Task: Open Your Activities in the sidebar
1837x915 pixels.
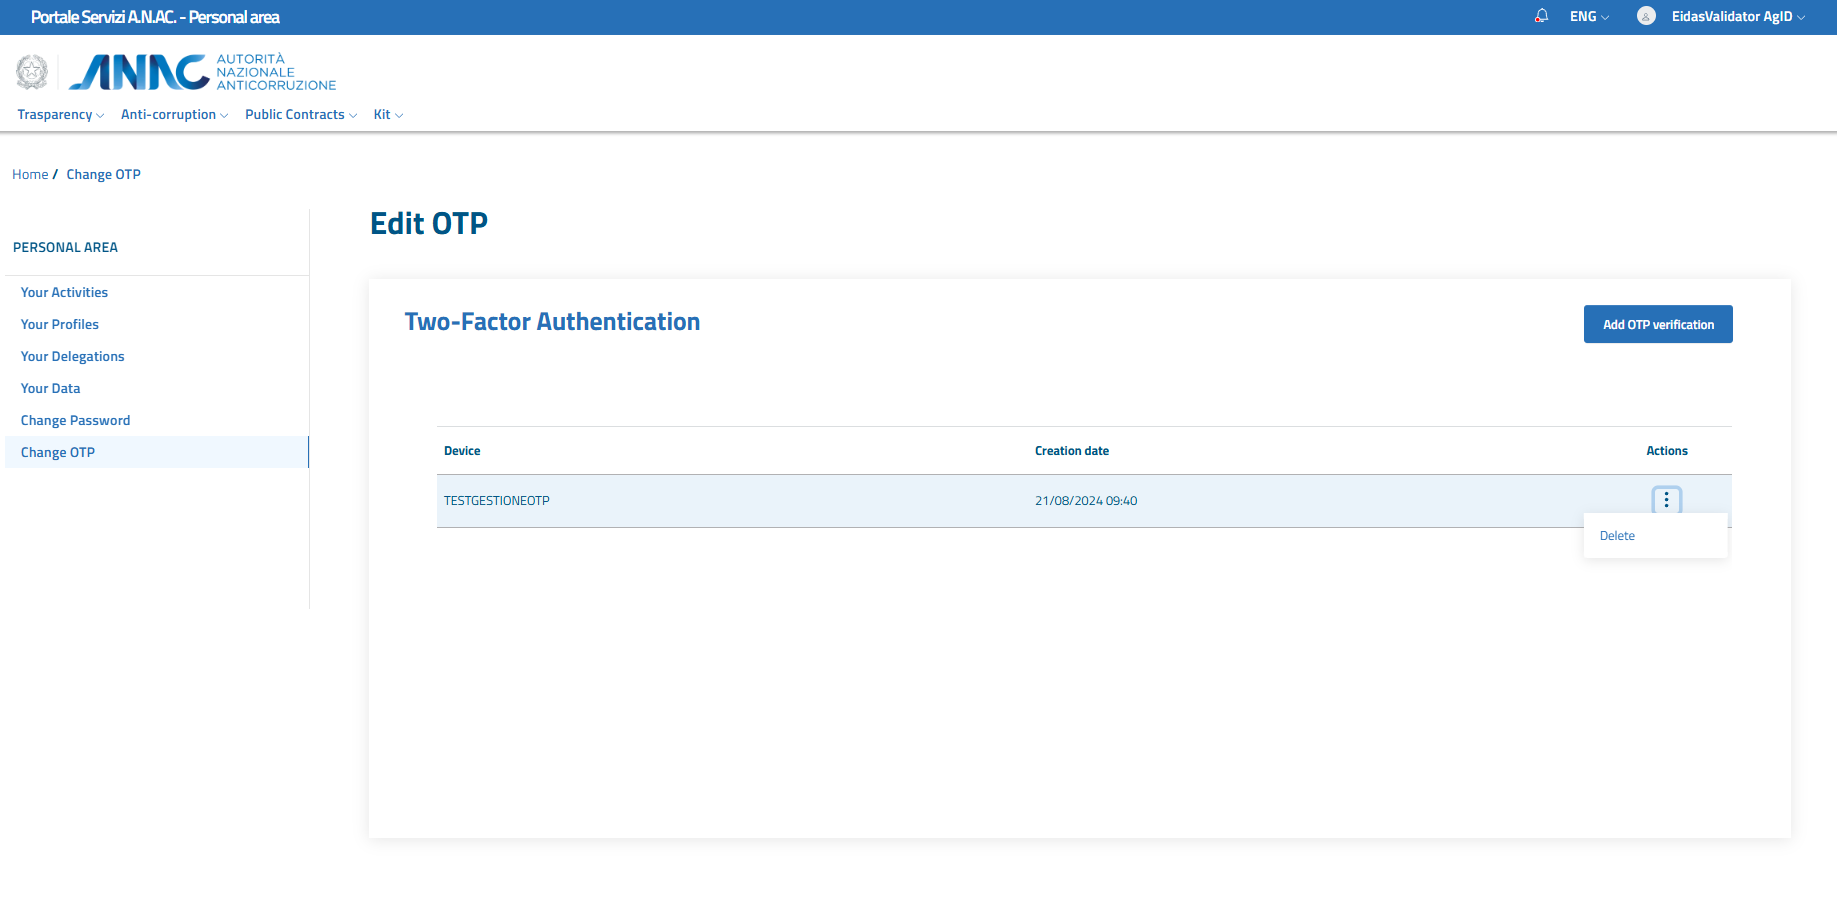Action: [64, 293]
